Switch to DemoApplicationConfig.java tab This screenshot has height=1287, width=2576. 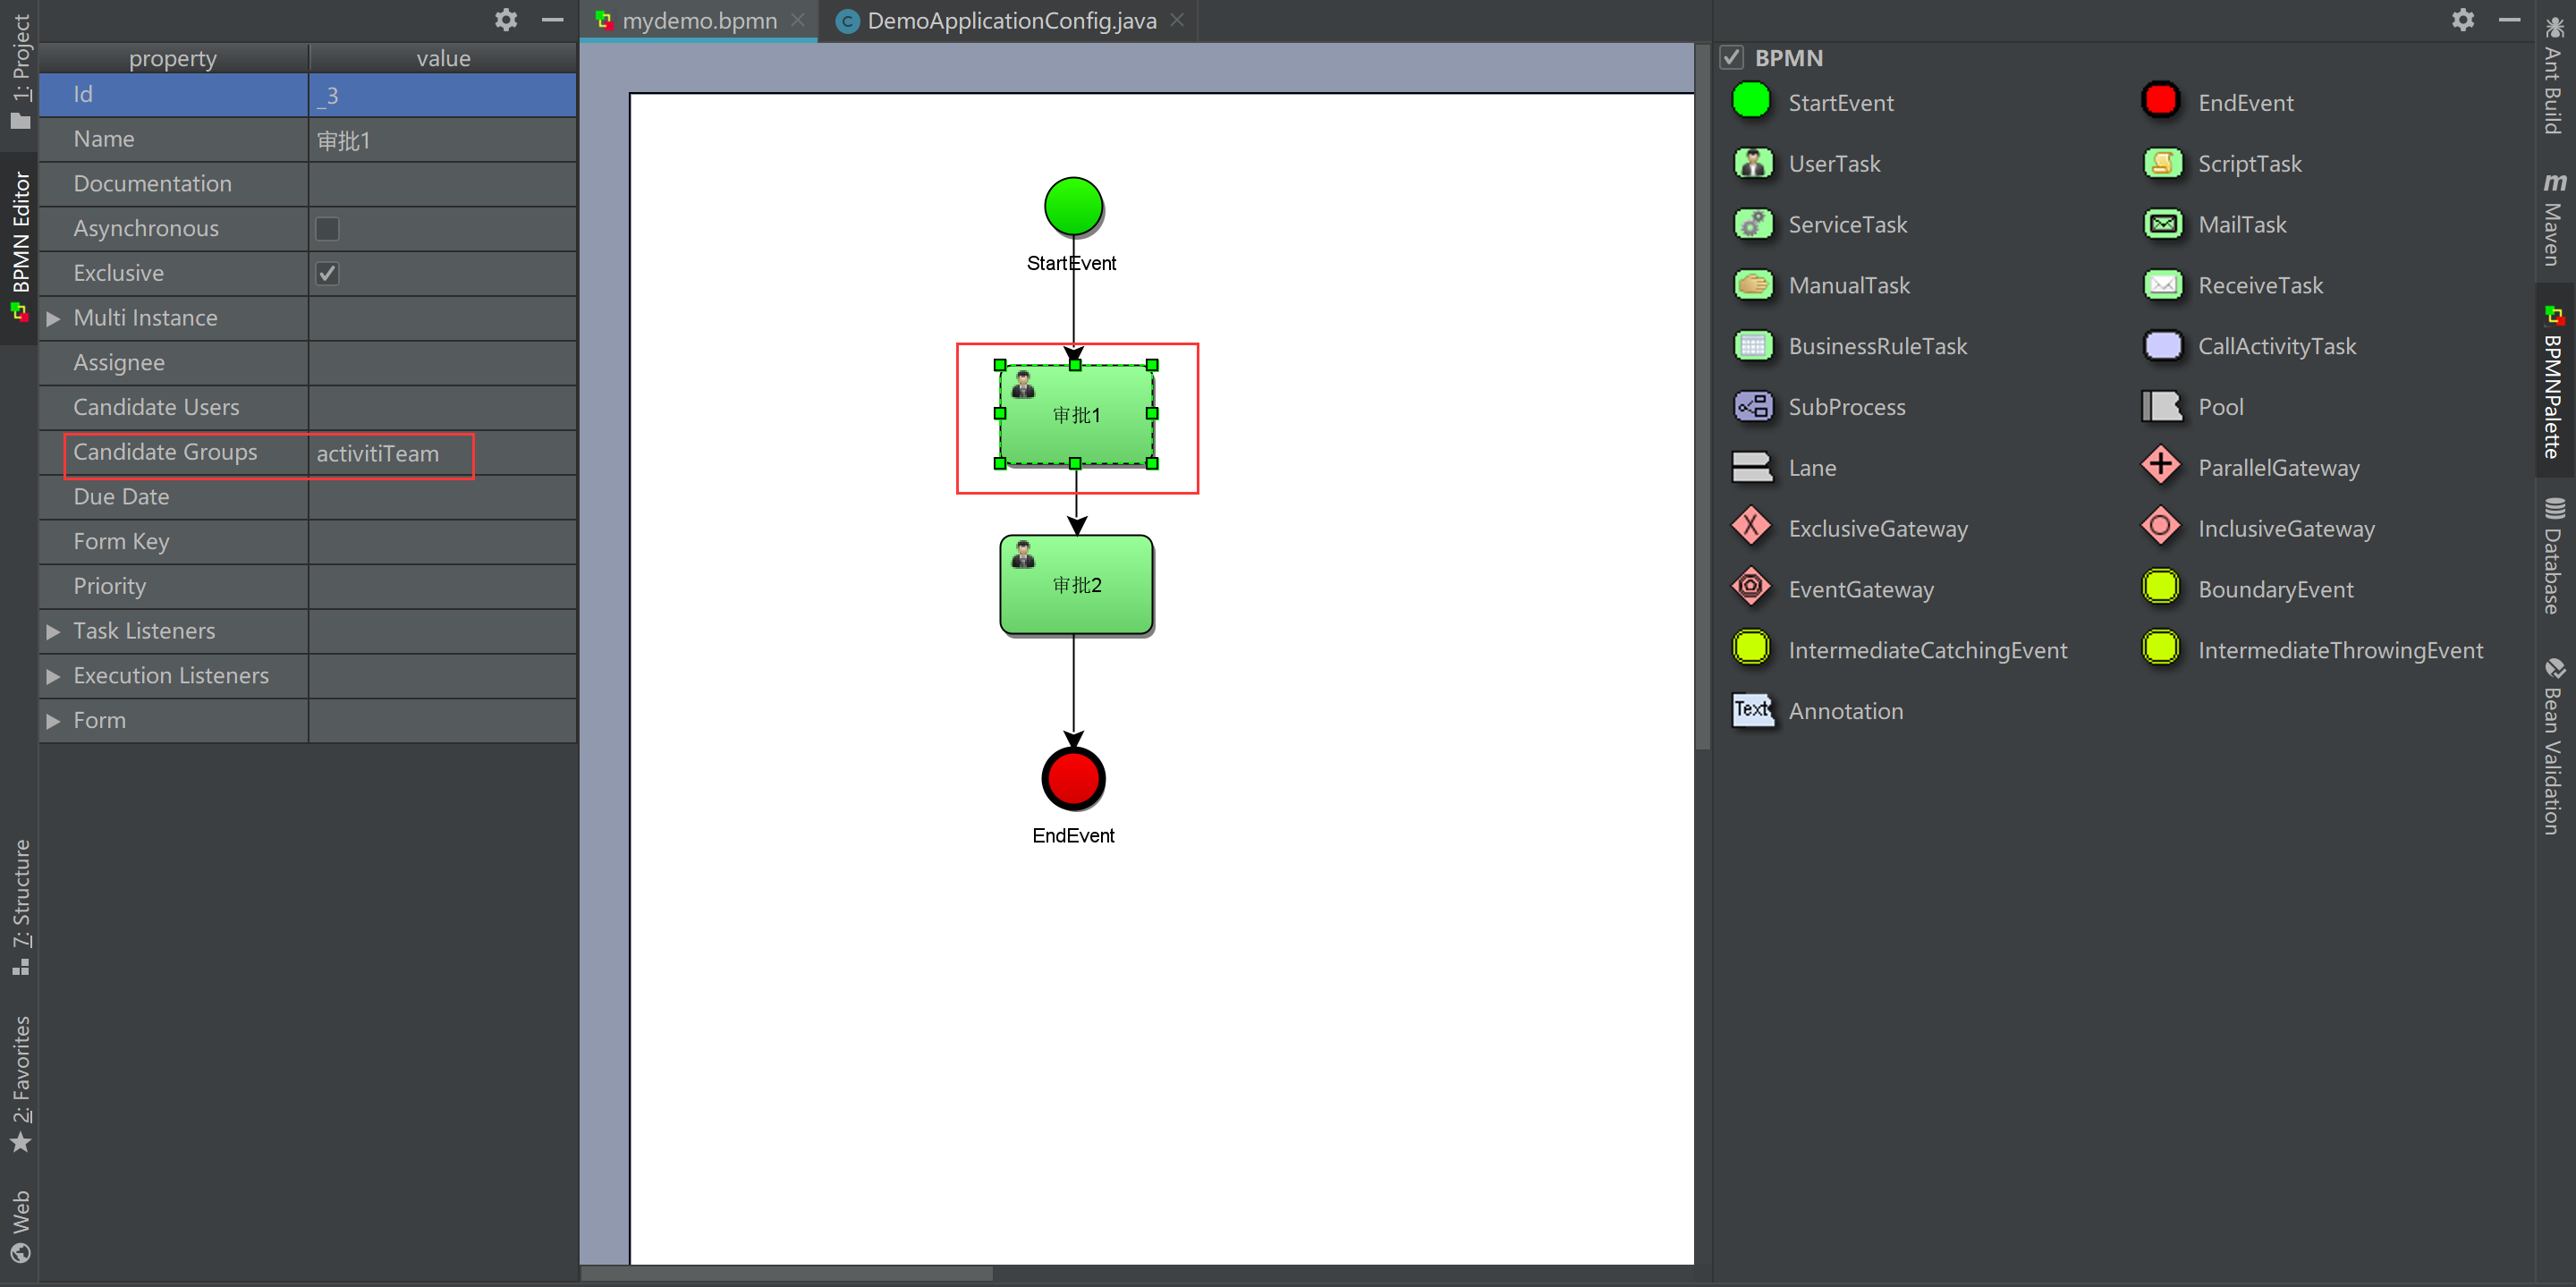[x=1010, y=21]
